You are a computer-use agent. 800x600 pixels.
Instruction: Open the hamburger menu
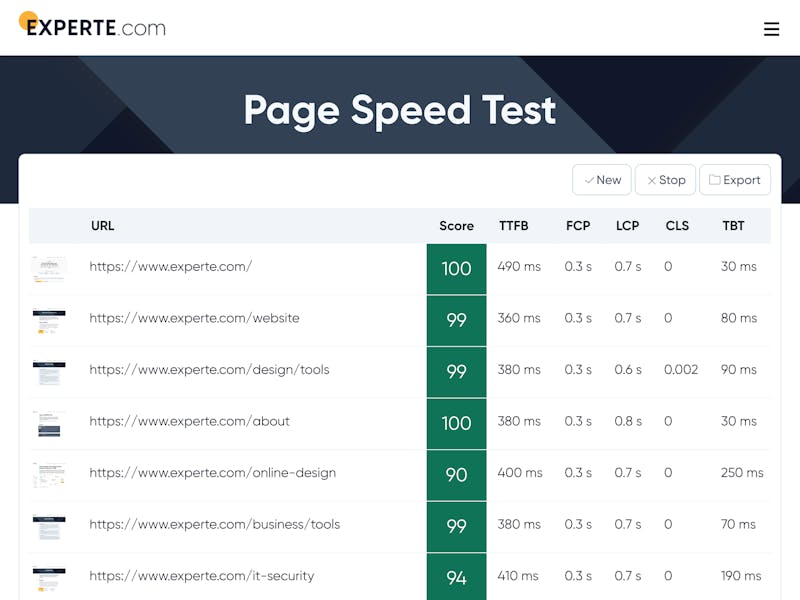[x=771, y=29]
